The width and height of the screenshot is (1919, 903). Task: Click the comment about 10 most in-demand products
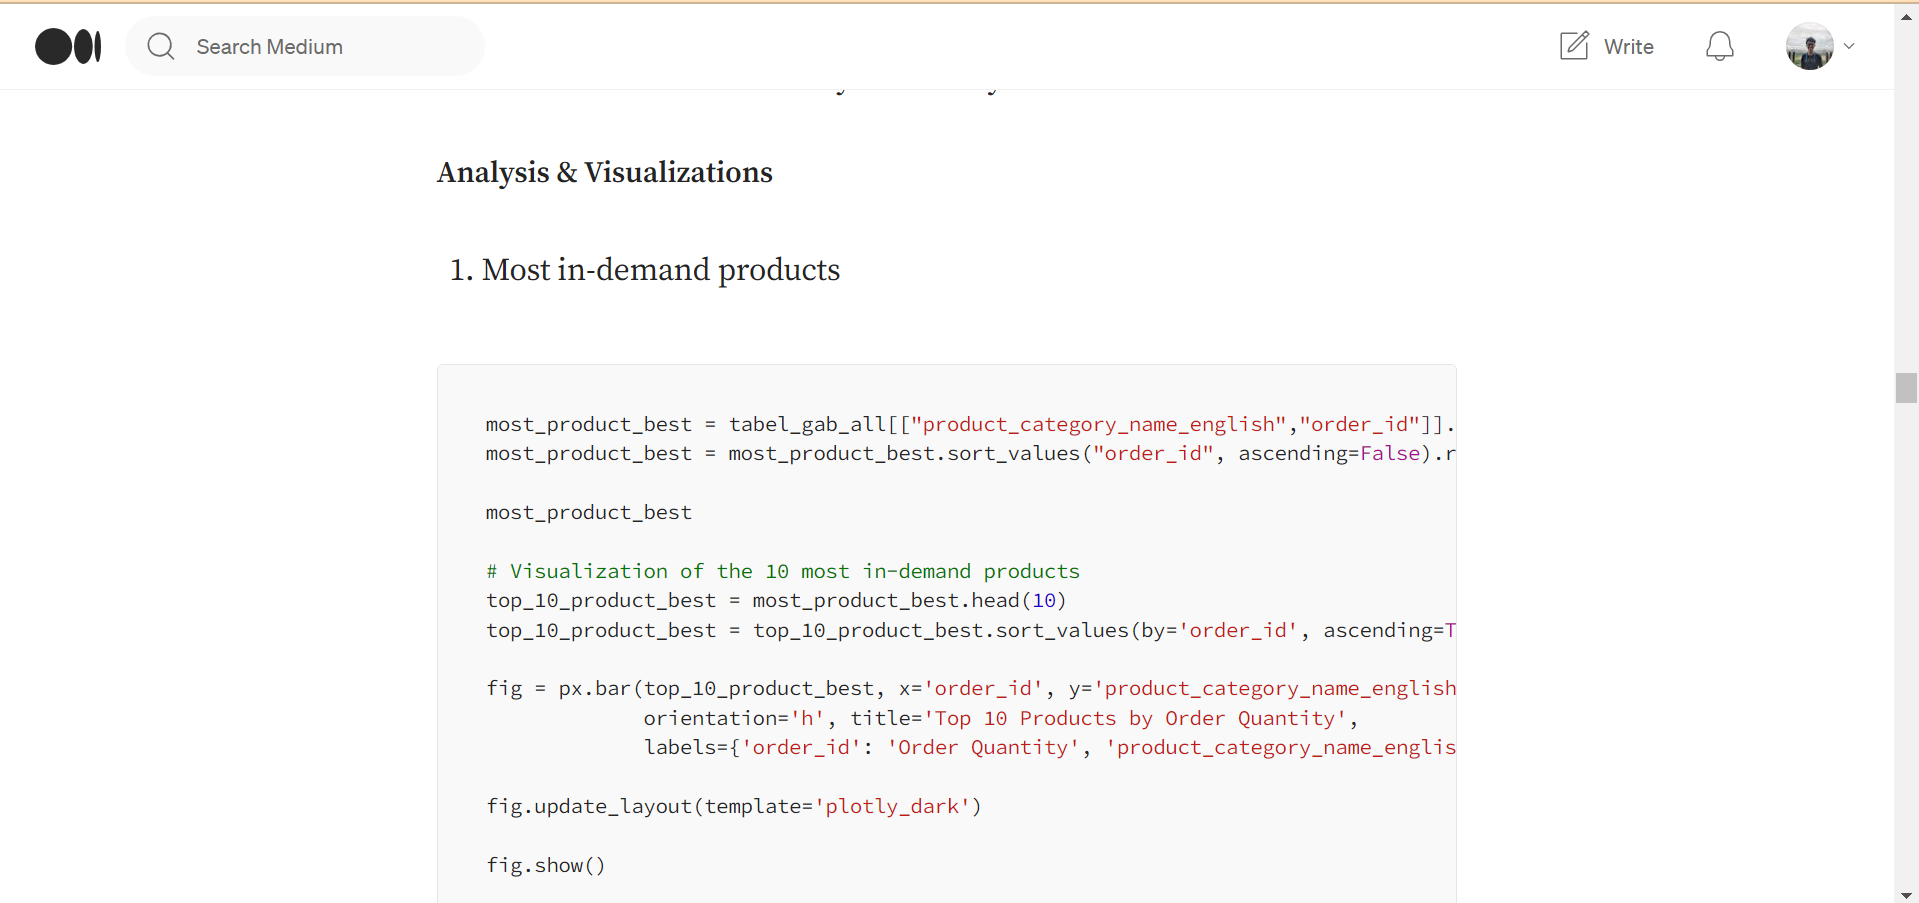click(x=782, y=571)
